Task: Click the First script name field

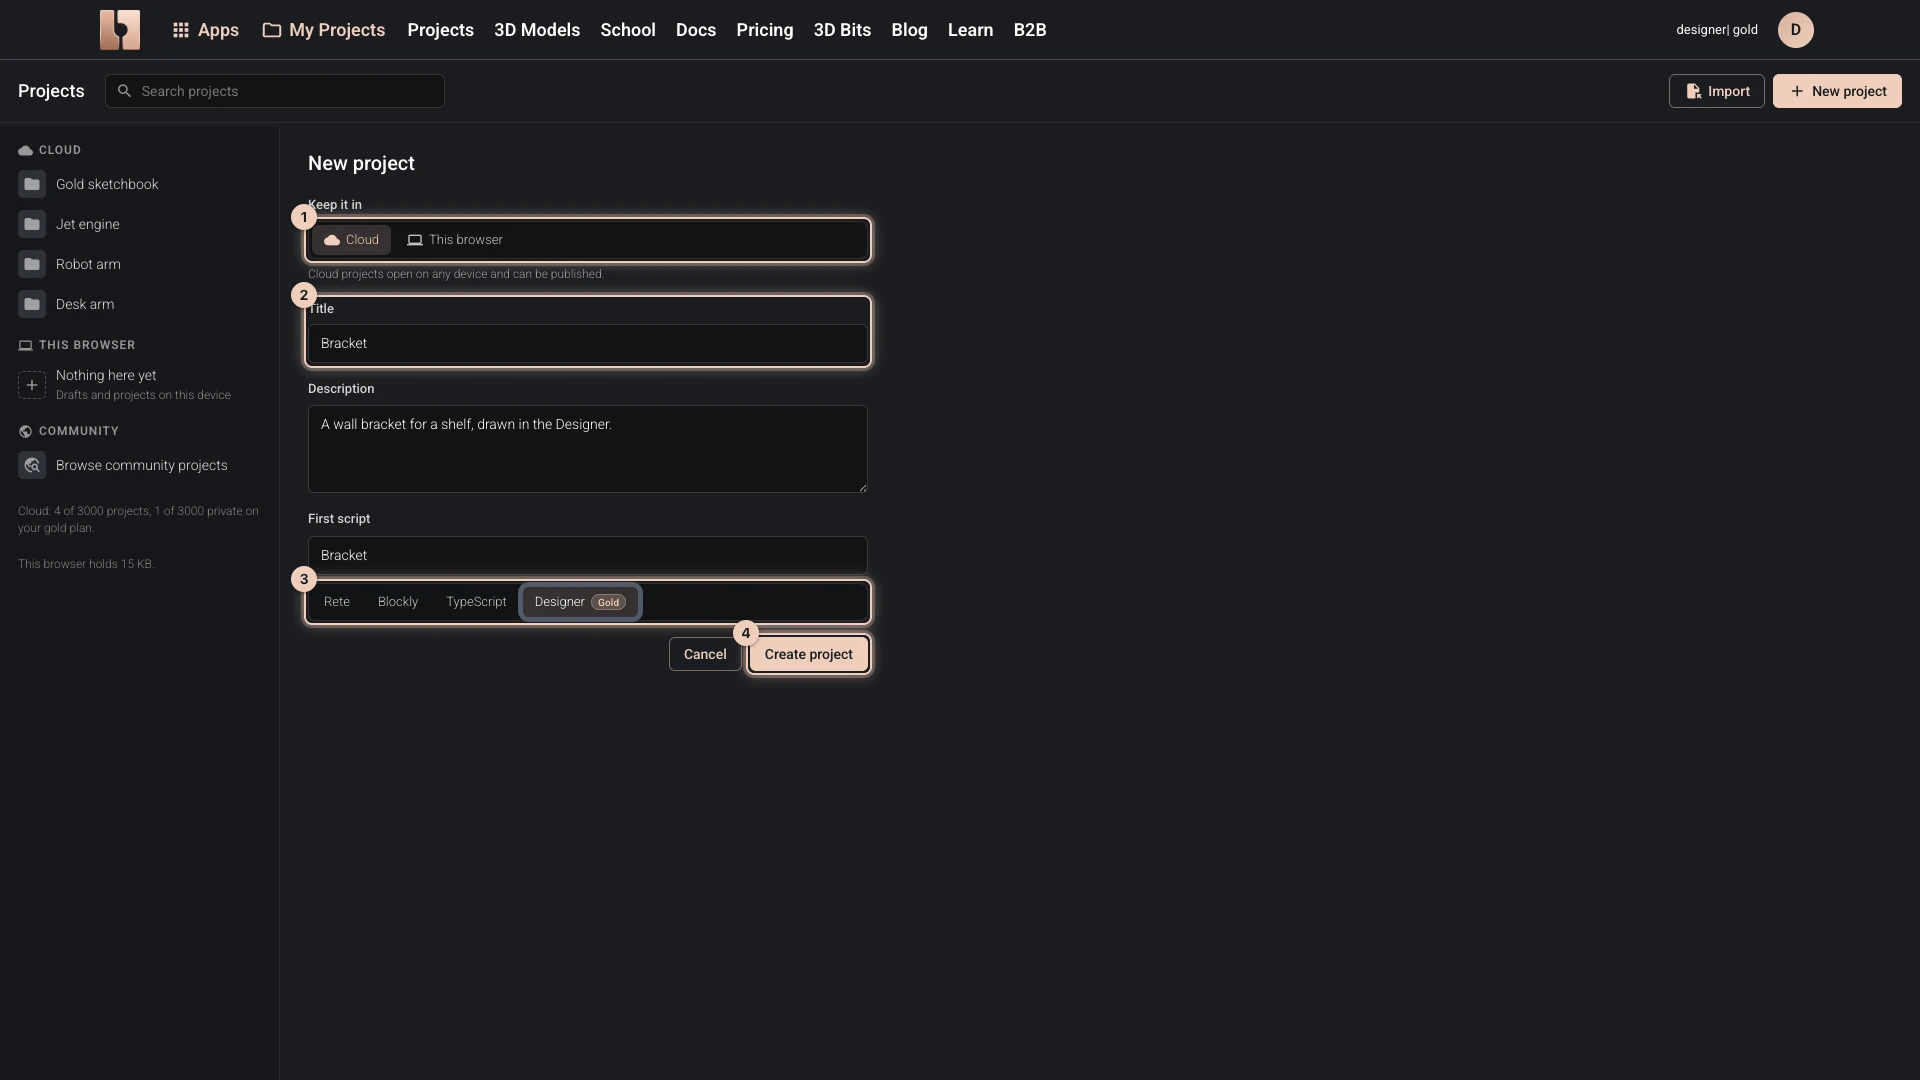Action: [x=588, y=555]
